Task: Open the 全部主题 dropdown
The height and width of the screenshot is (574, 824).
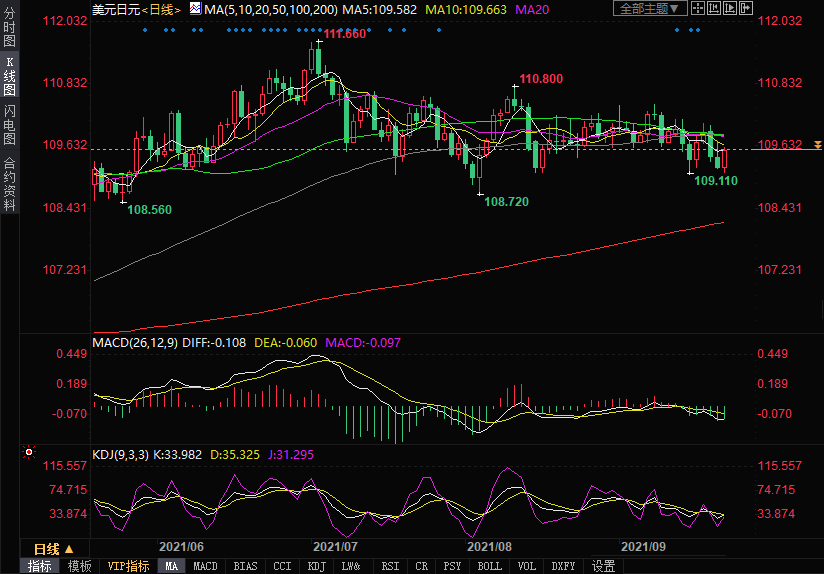Action: [649, 9]
